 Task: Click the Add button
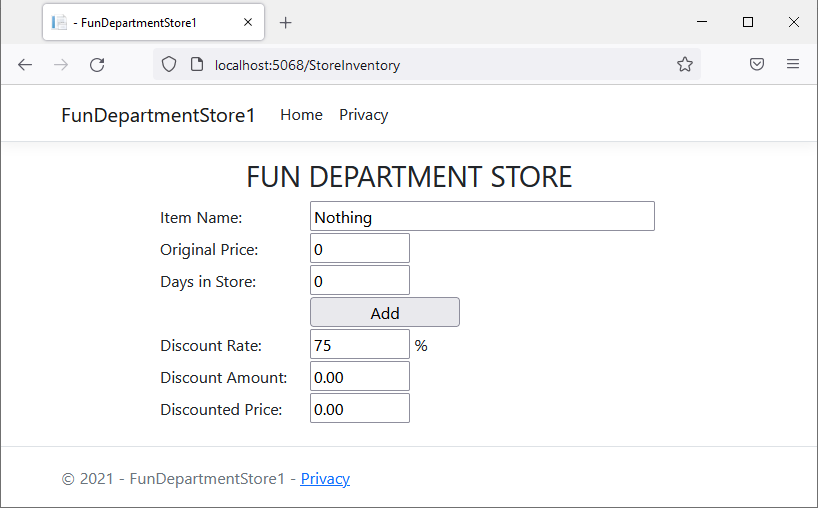point(385,312)
